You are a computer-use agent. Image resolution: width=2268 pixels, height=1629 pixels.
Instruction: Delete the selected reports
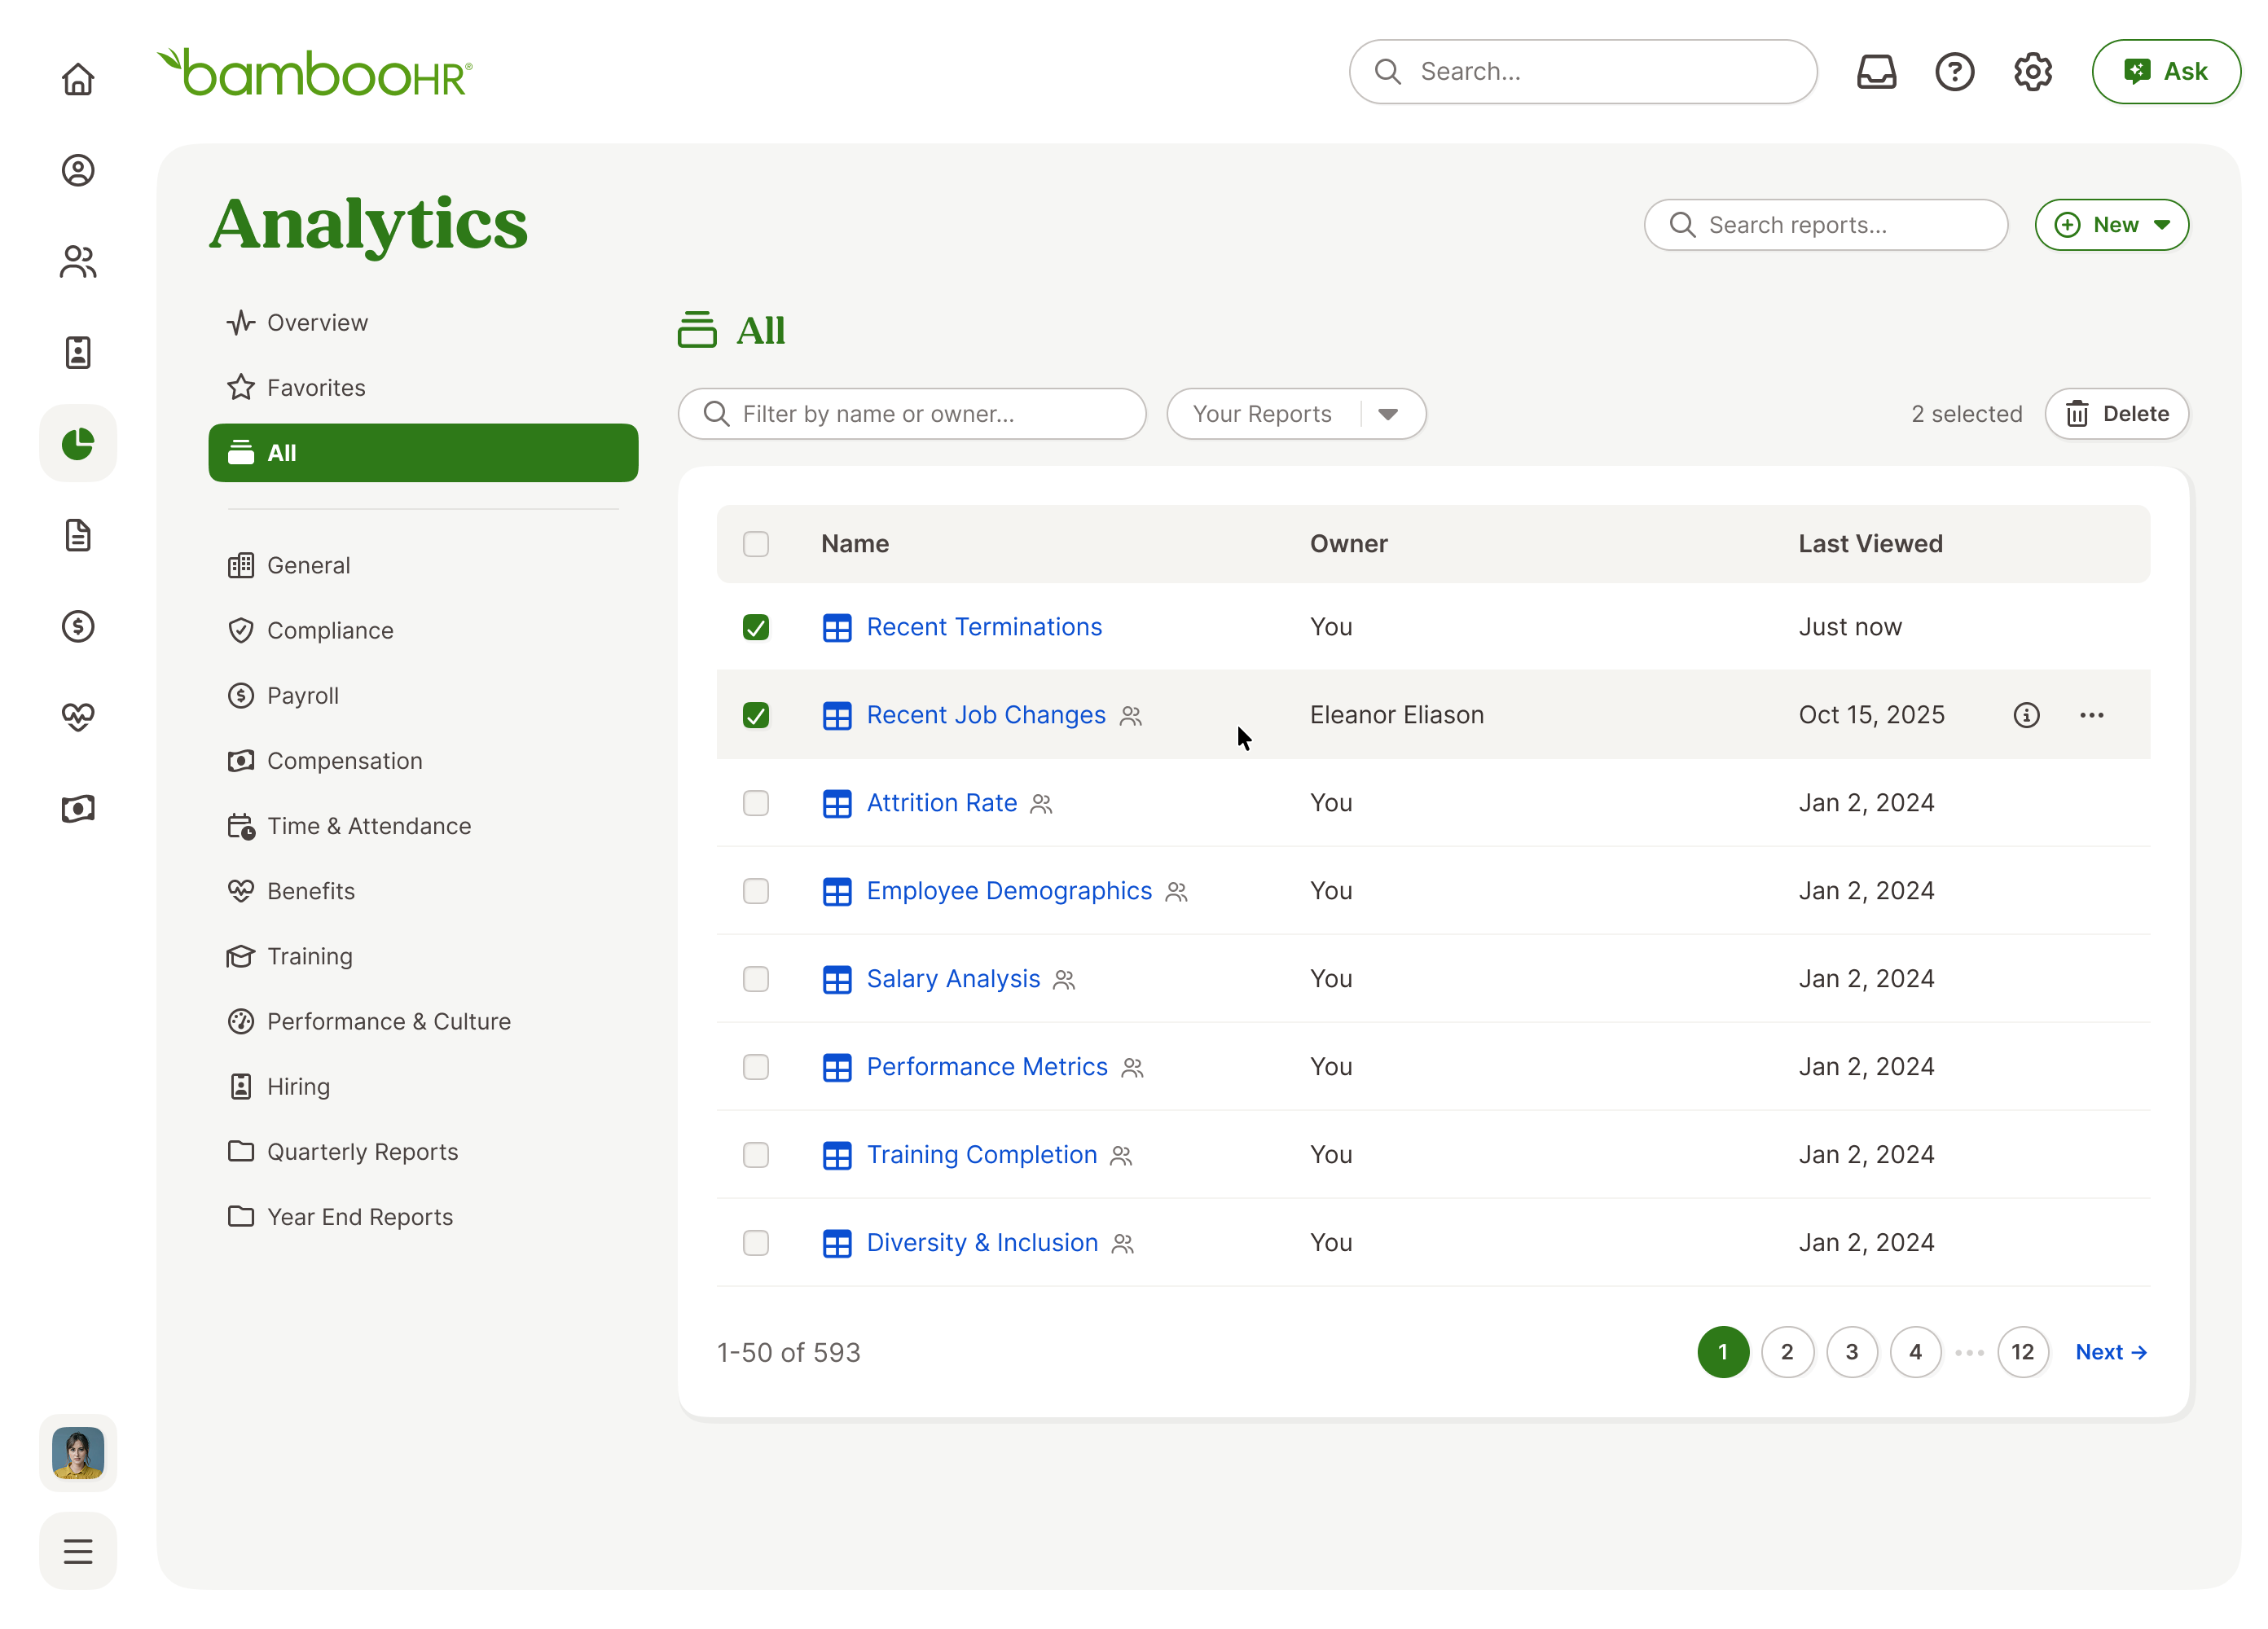[2116, 414]
